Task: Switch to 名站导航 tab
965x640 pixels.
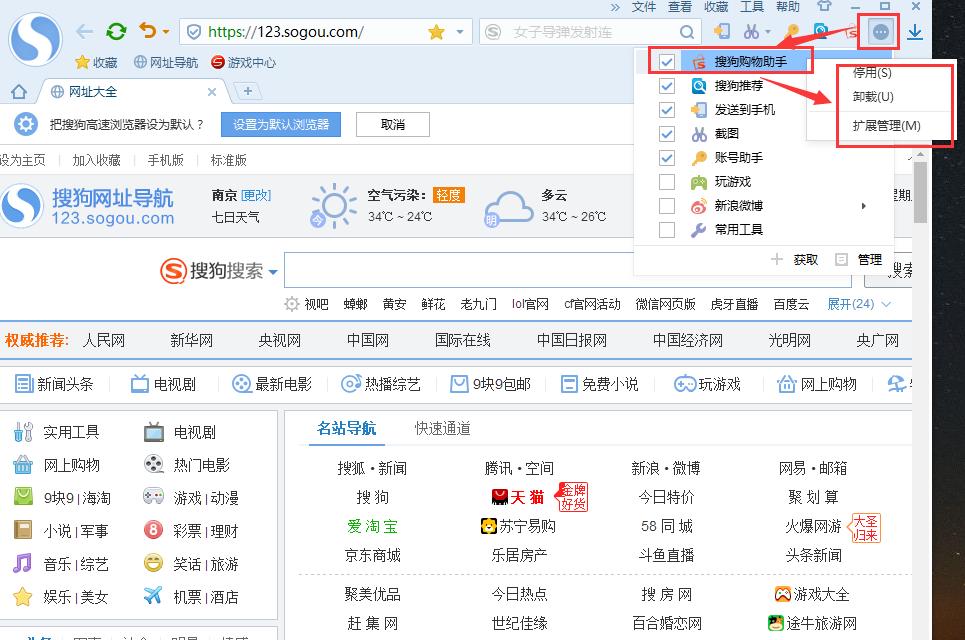Action: 346,428
